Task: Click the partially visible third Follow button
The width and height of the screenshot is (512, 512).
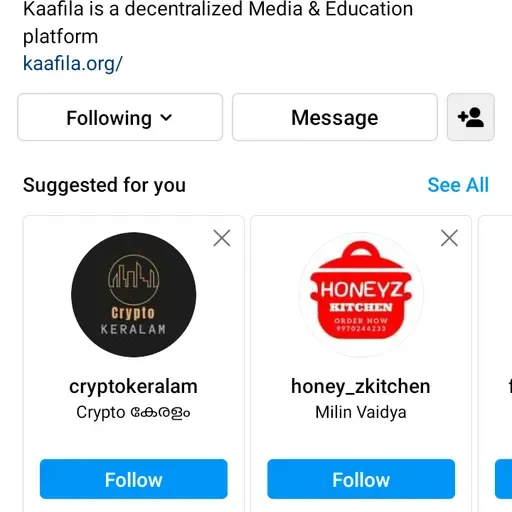Action: (504, 479)
